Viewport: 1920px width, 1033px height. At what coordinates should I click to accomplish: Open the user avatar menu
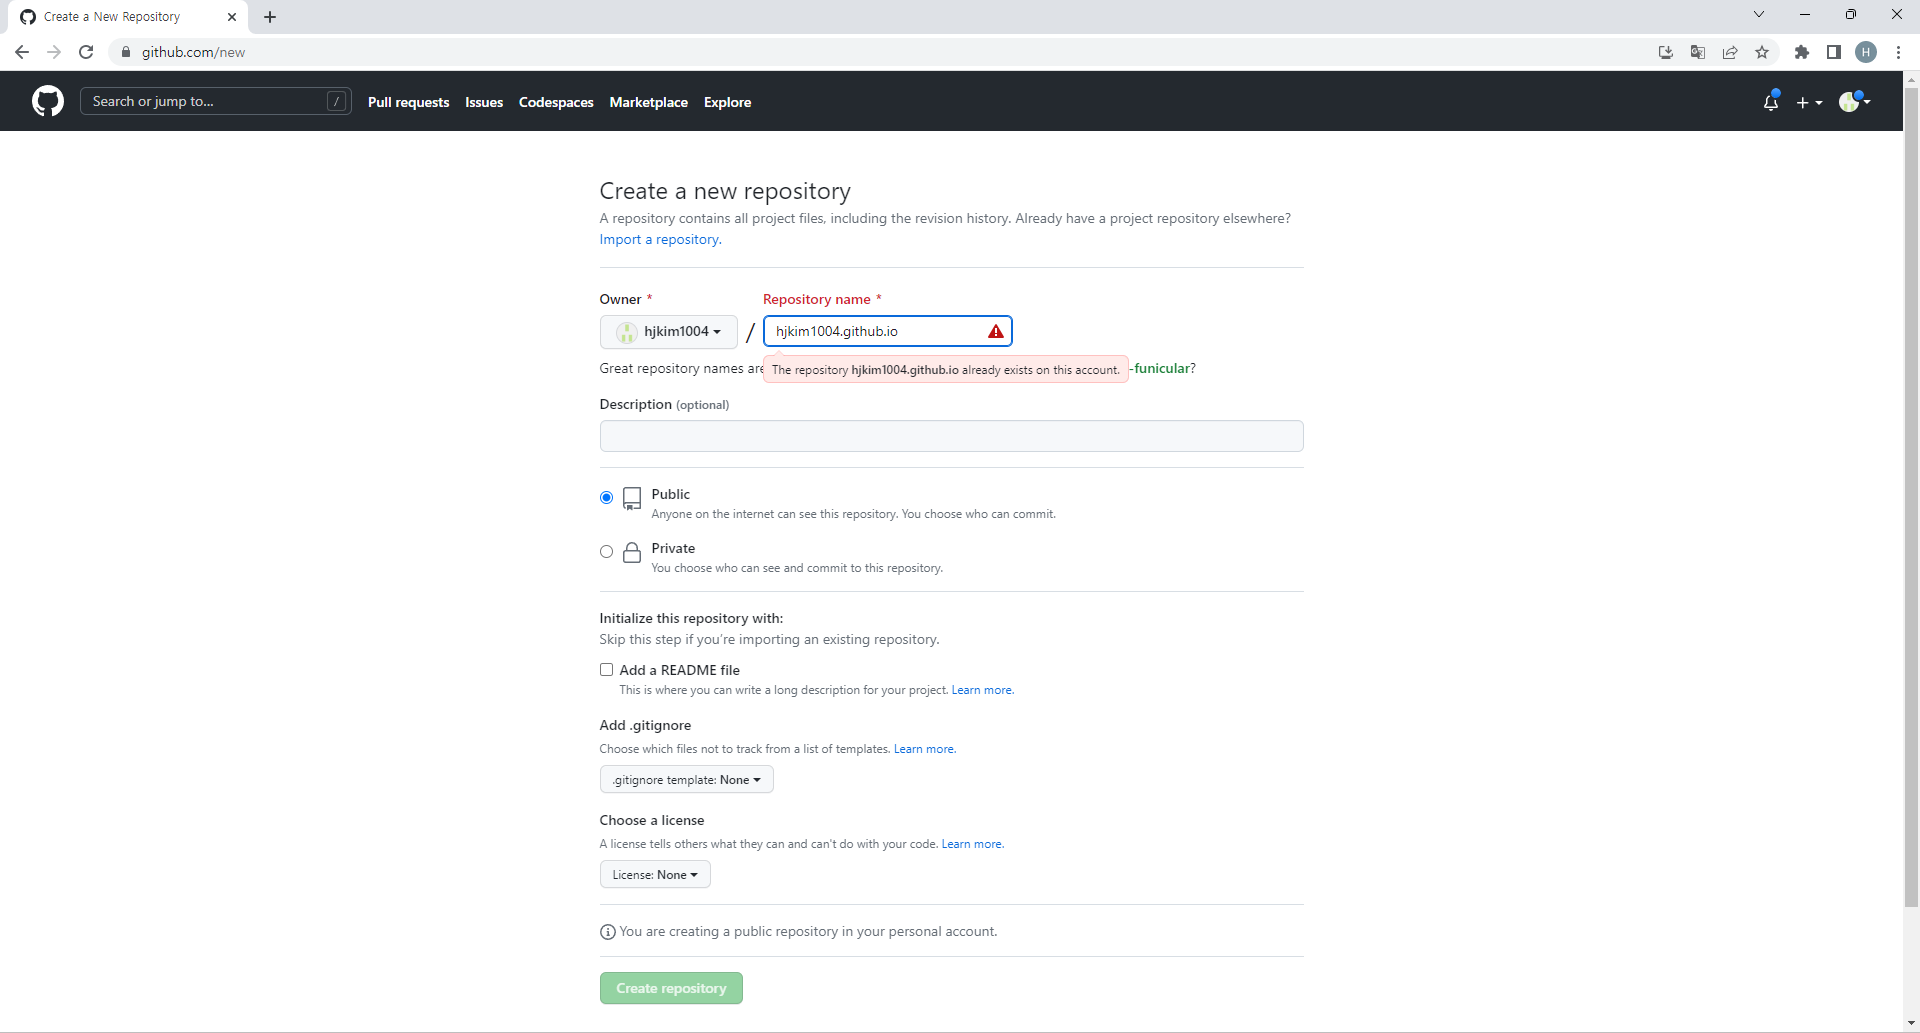point(1855,101)
